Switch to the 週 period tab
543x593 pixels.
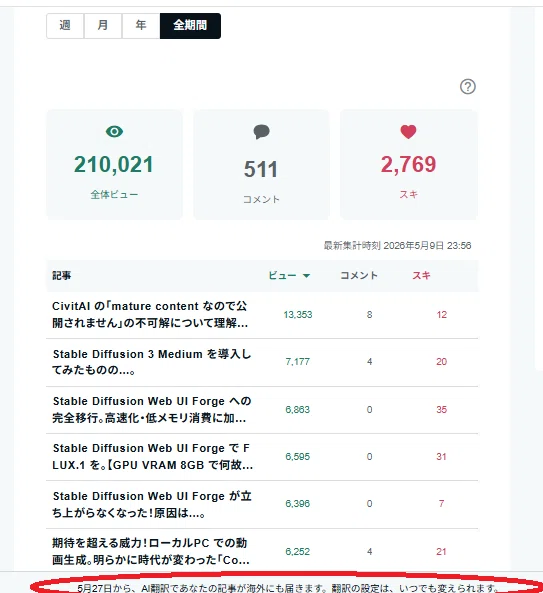point(65,26)
